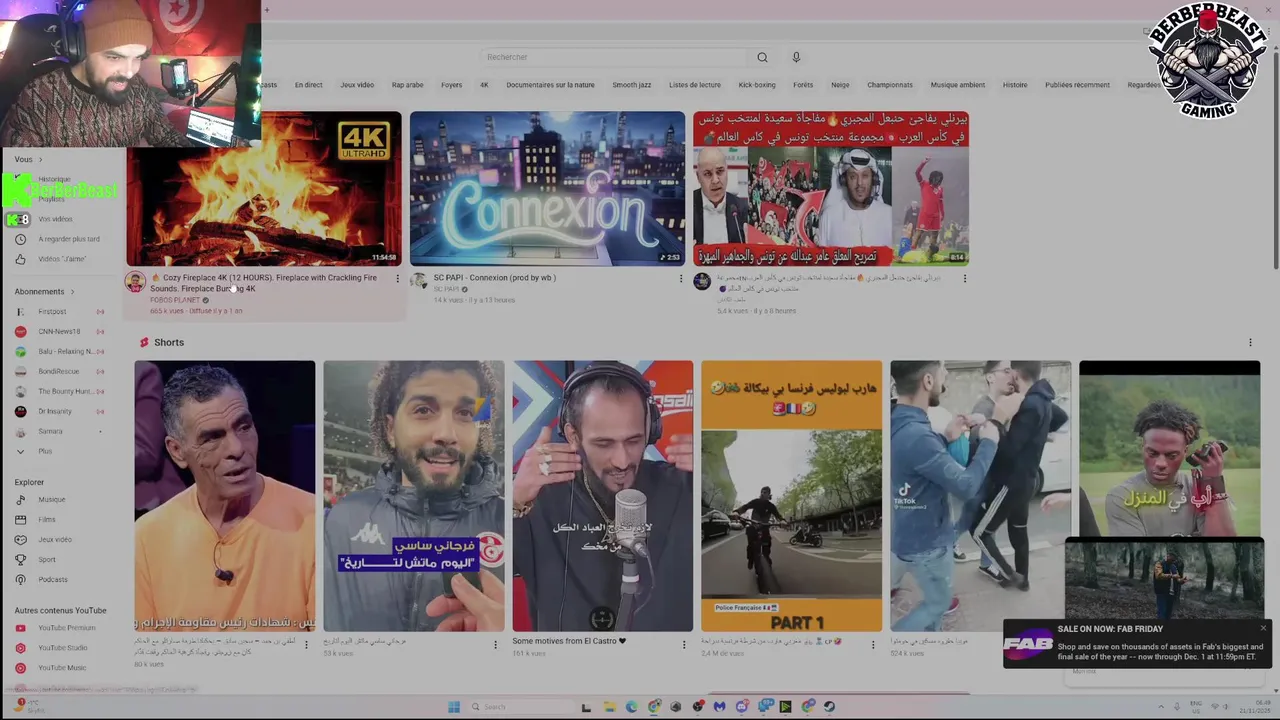Open the Vos vidéos sidebar link

56,219
